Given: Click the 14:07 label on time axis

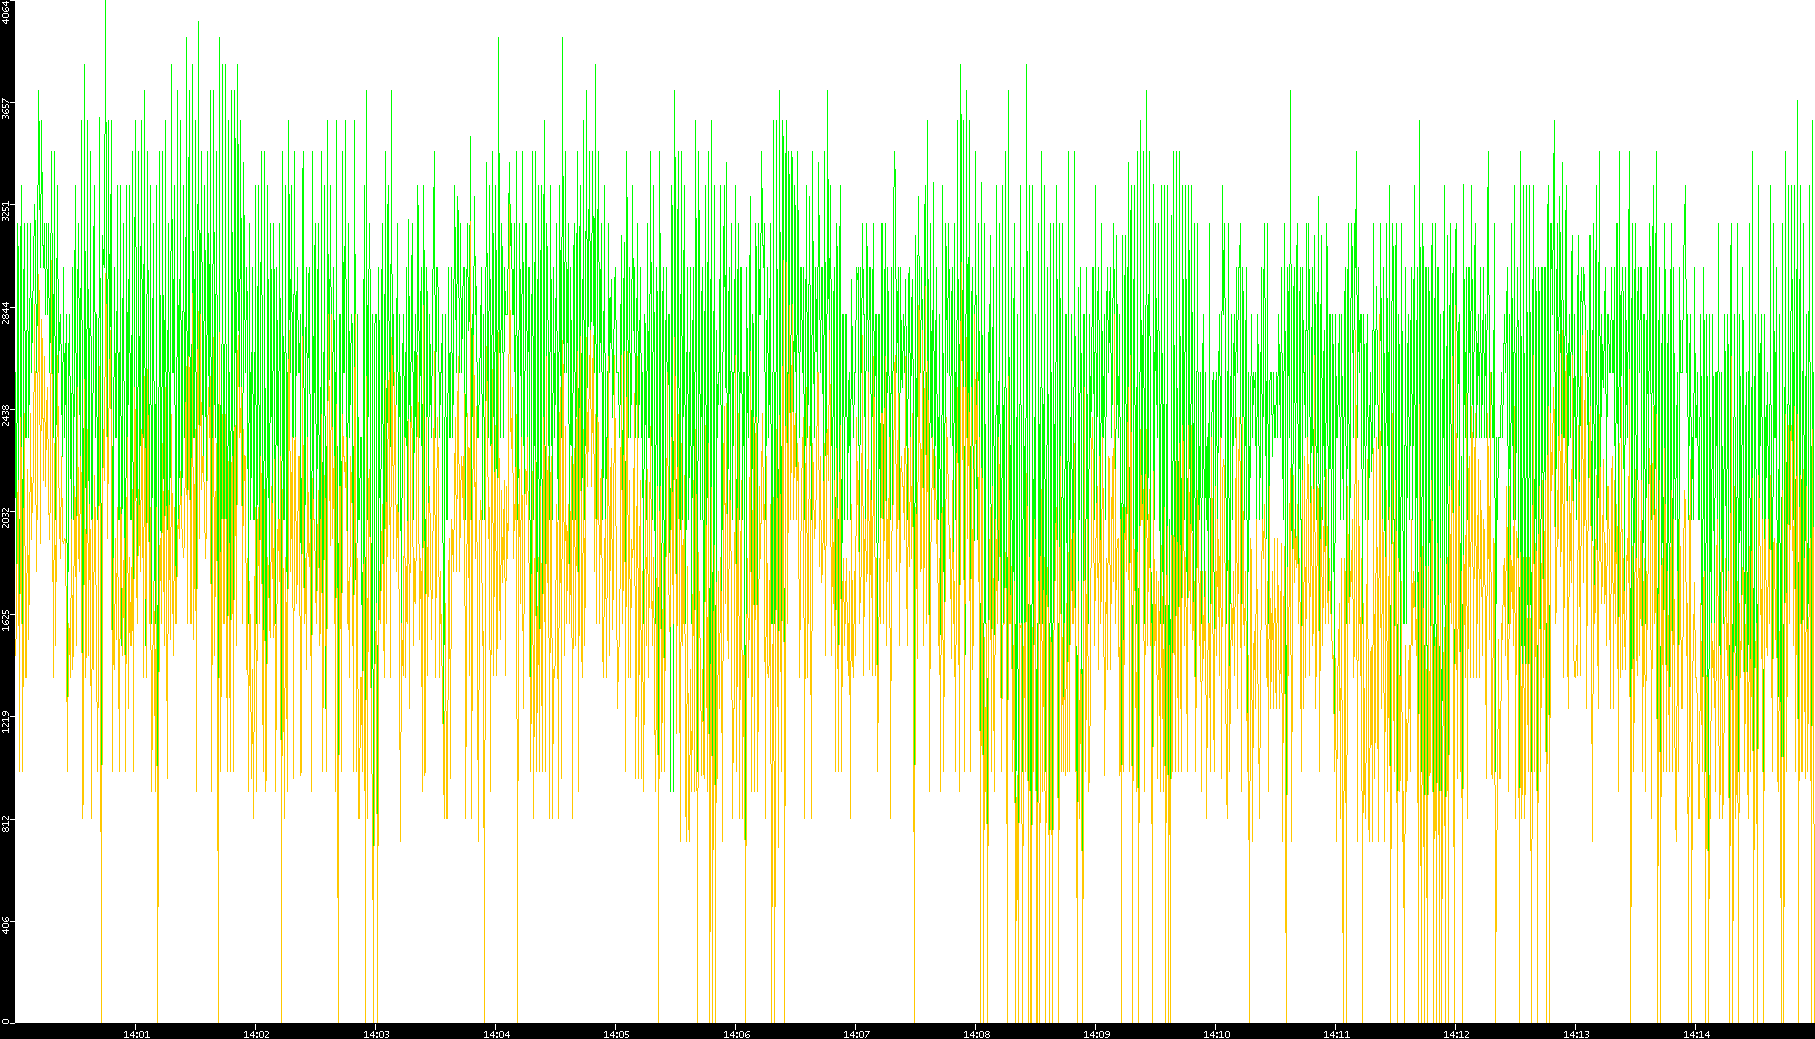Looking at the screenshot, I should point(857,1034).
